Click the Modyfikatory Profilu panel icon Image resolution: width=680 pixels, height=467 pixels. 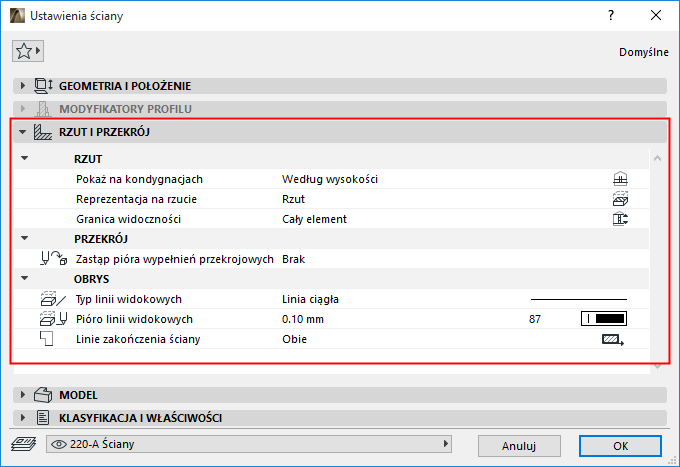43,109
